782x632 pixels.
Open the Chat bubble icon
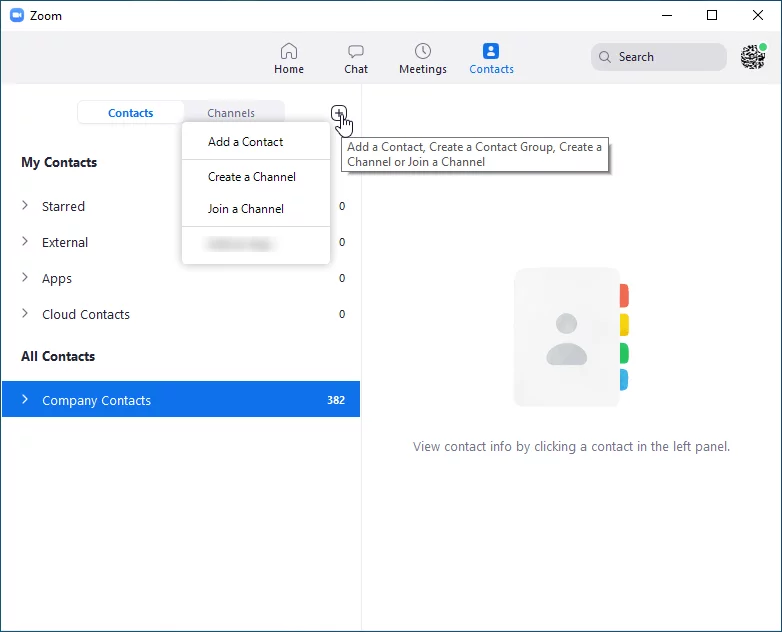click(356, 51)
